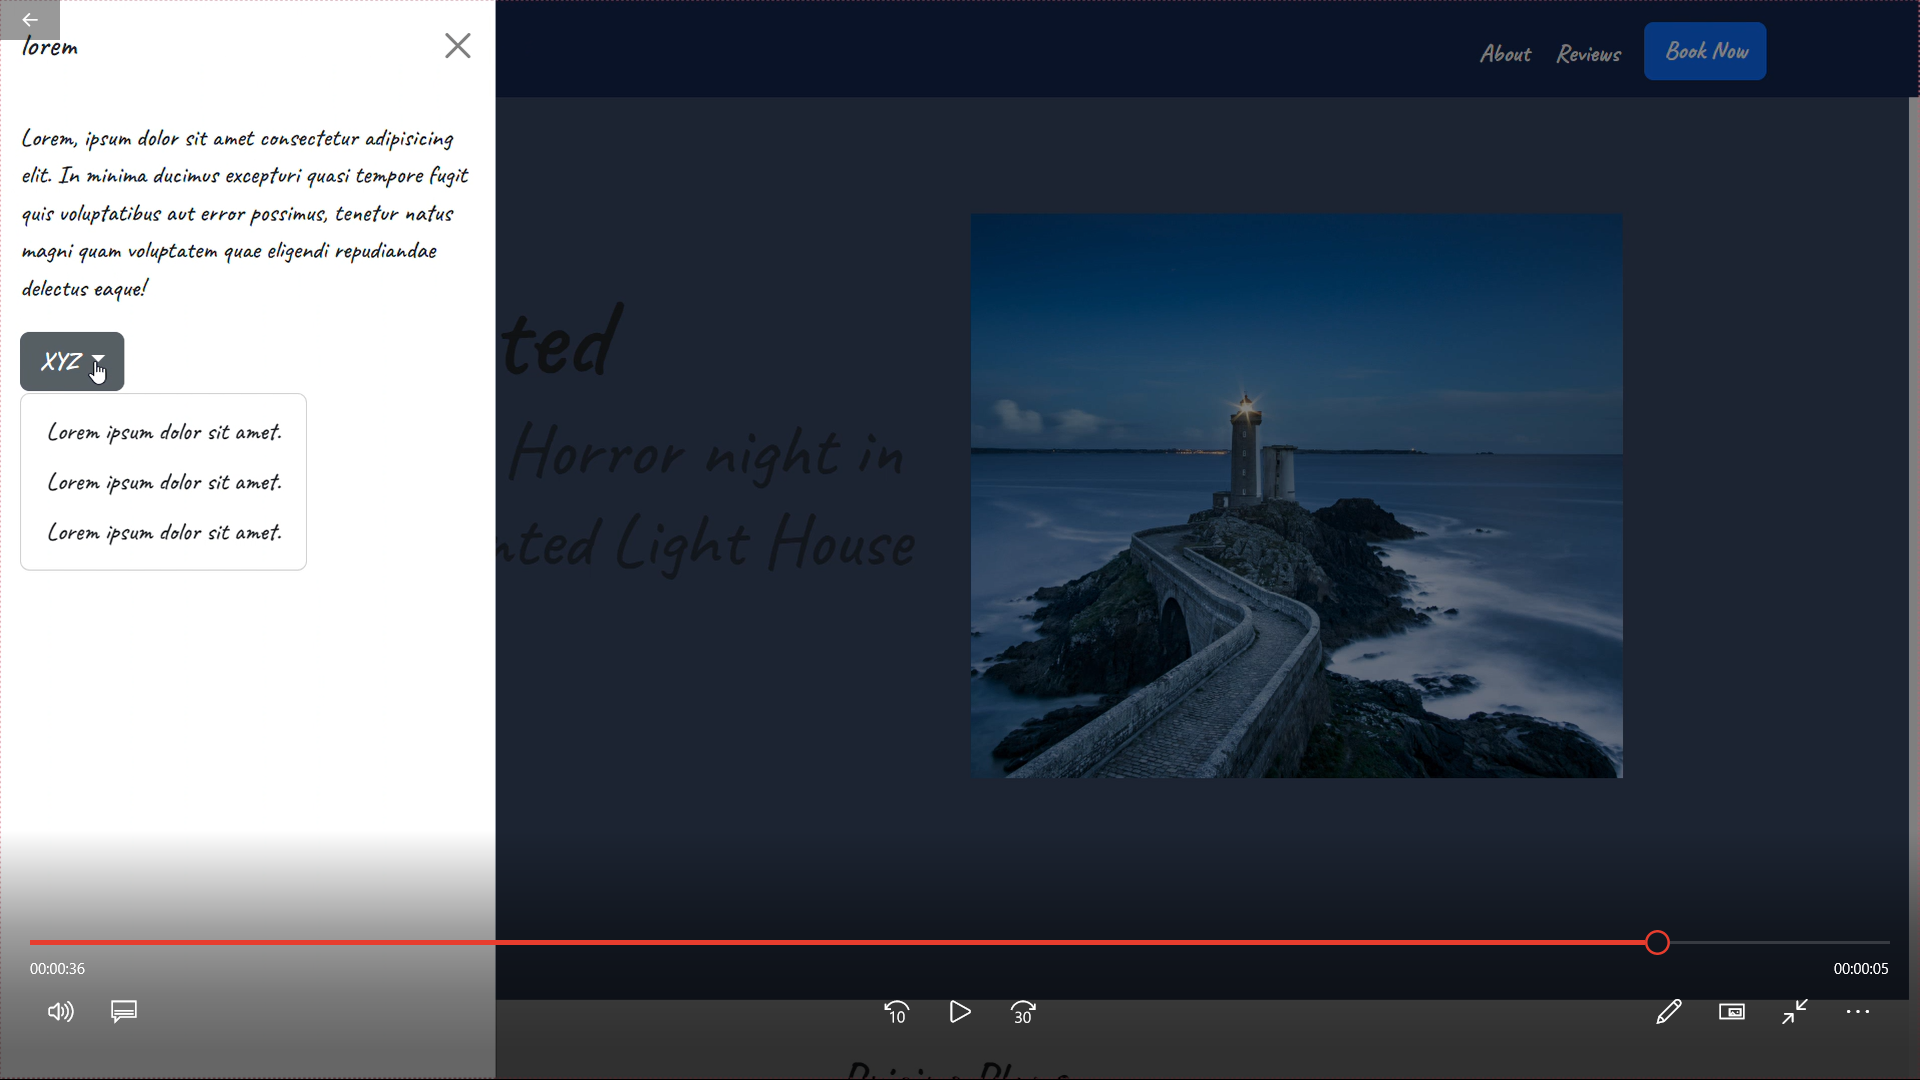This screenshot has height=1080, width=1920.
Task: Open the more options ellipsis menu
Action: click(x=1858, y=1012)
